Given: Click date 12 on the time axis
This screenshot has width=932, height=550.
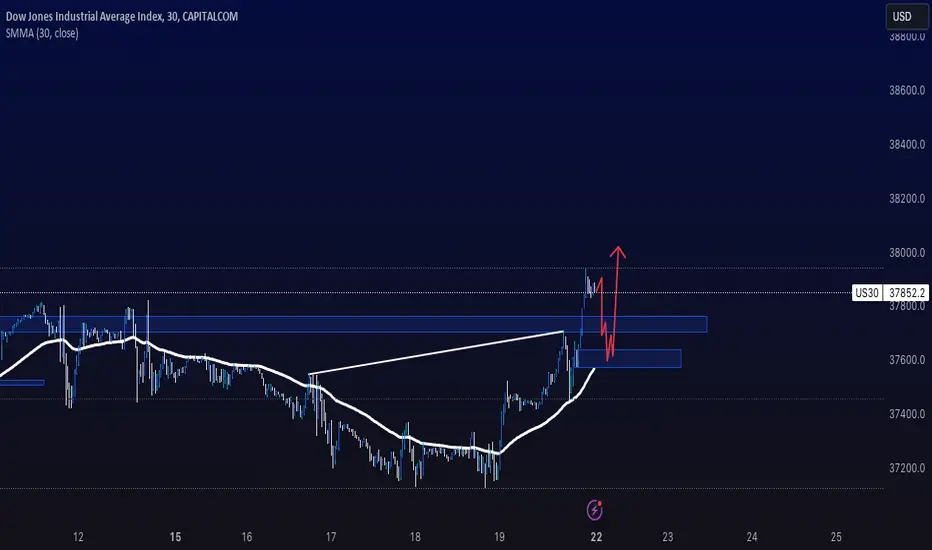Looking at the screenshot, I should pos(78,537).
